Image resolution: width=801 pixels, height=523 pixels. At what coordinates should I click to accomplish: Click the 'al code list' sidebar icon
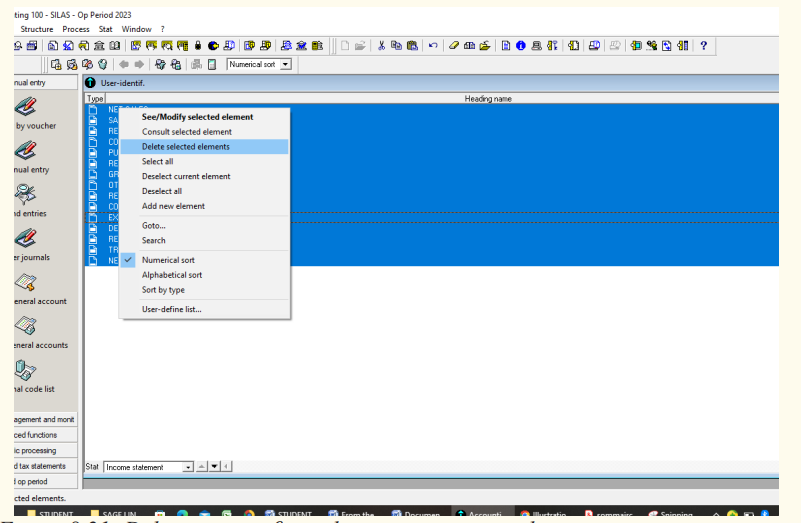[x=26, y=370]
